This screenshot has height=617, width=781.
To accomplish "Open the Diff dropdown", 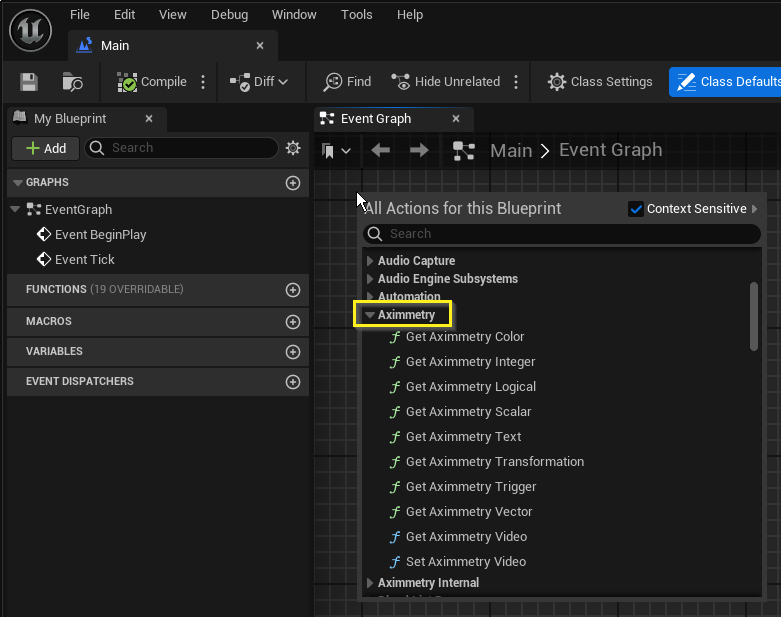I will tap(259, 82).
